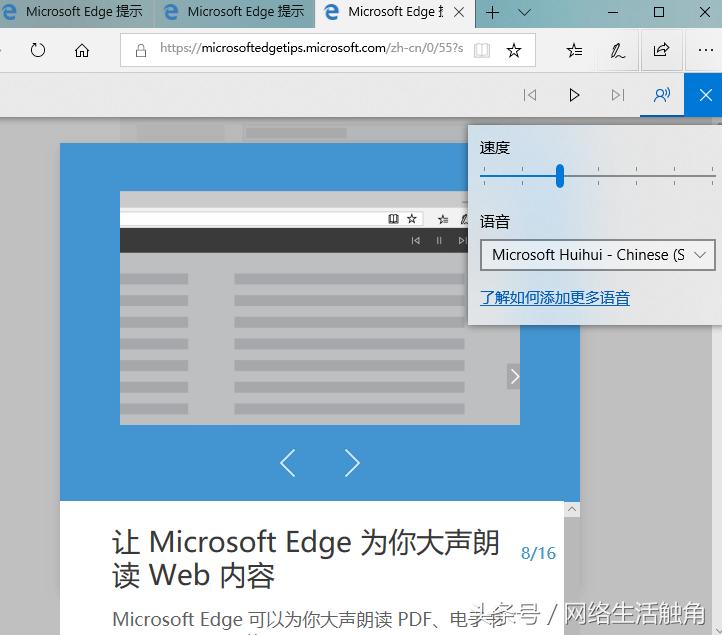Skip to previous paragraph in read aloud
This screenshot has width=722, height=635.
pyautogui.click(x=530, y=95)
